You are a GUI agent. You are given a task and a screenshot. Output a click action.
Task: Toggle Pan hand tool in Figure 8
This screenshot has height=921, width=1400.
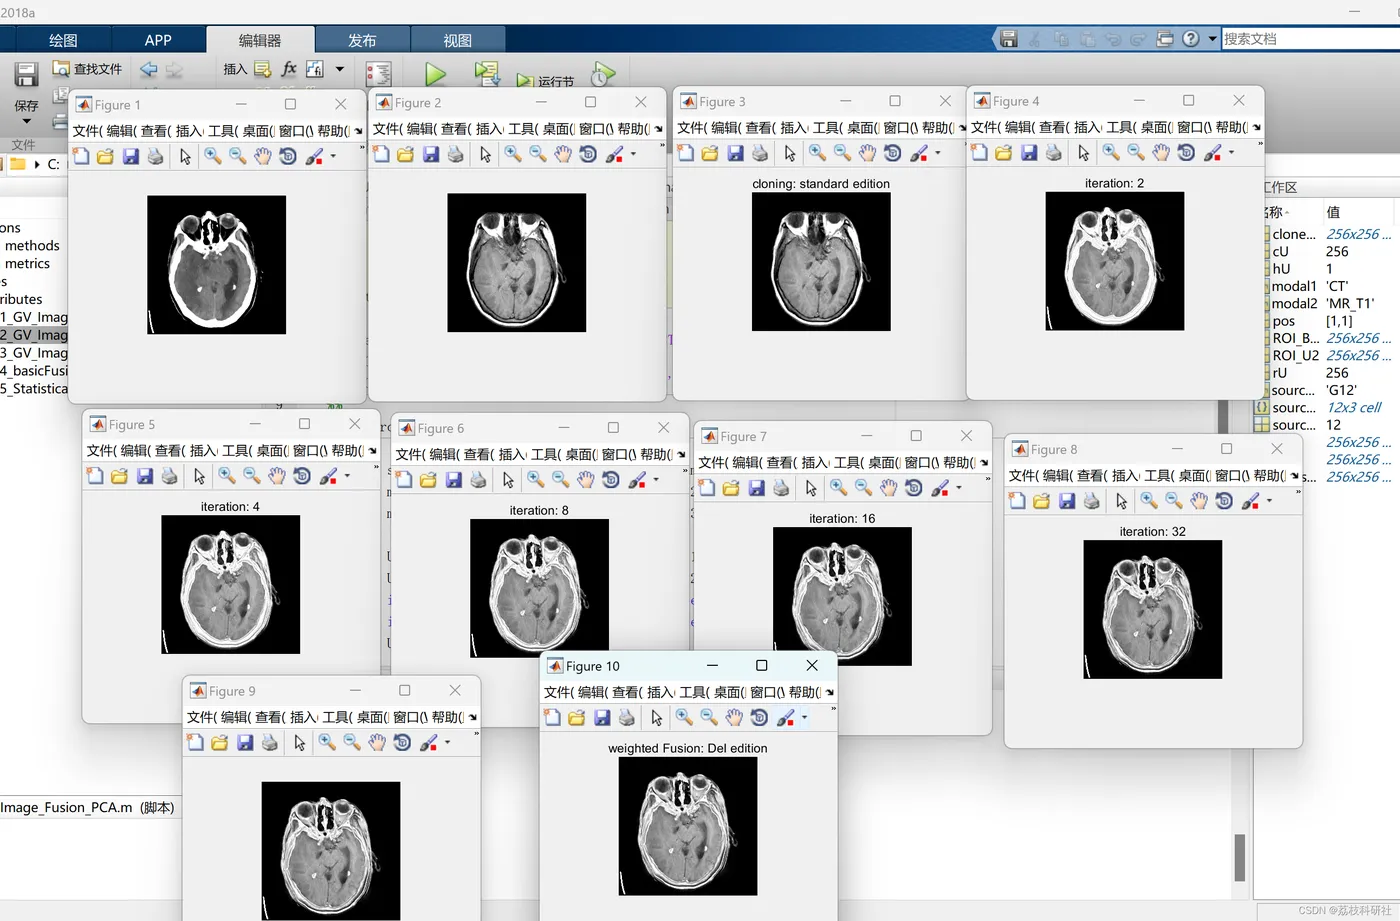pos(1199,501)
